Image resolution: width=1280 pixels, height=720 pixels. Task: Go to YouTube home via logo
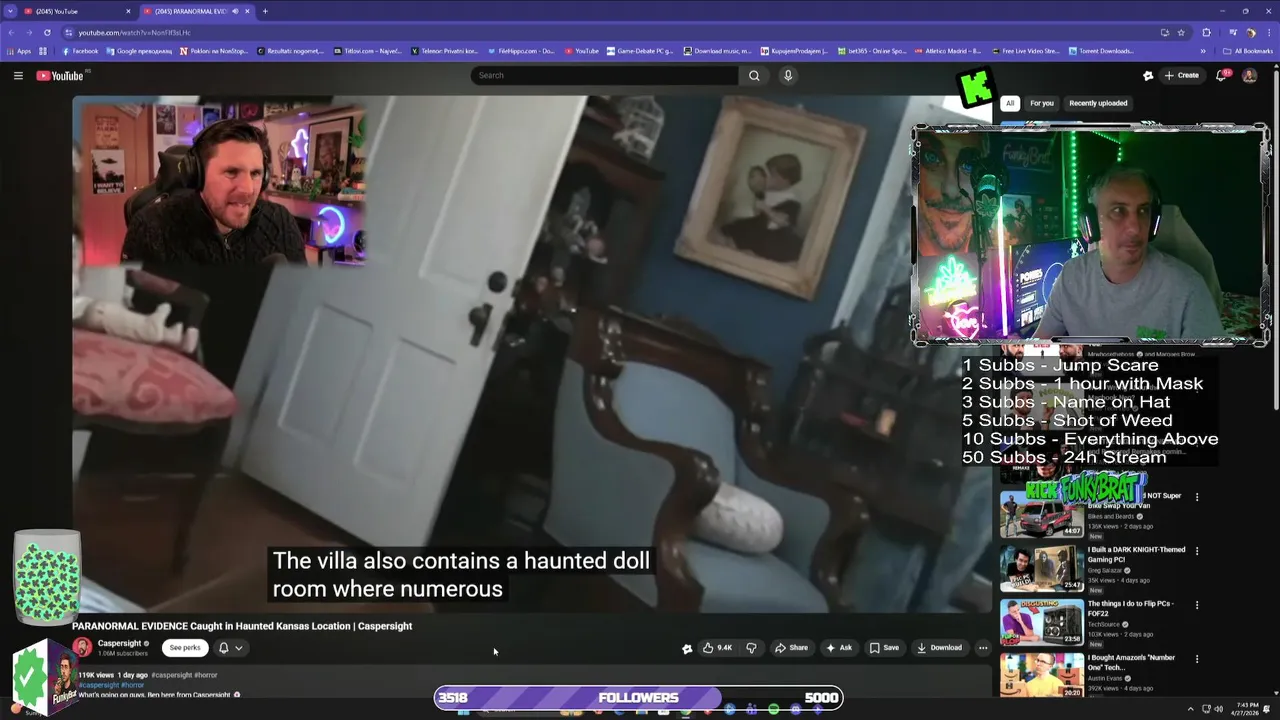(x=60, y=76)
